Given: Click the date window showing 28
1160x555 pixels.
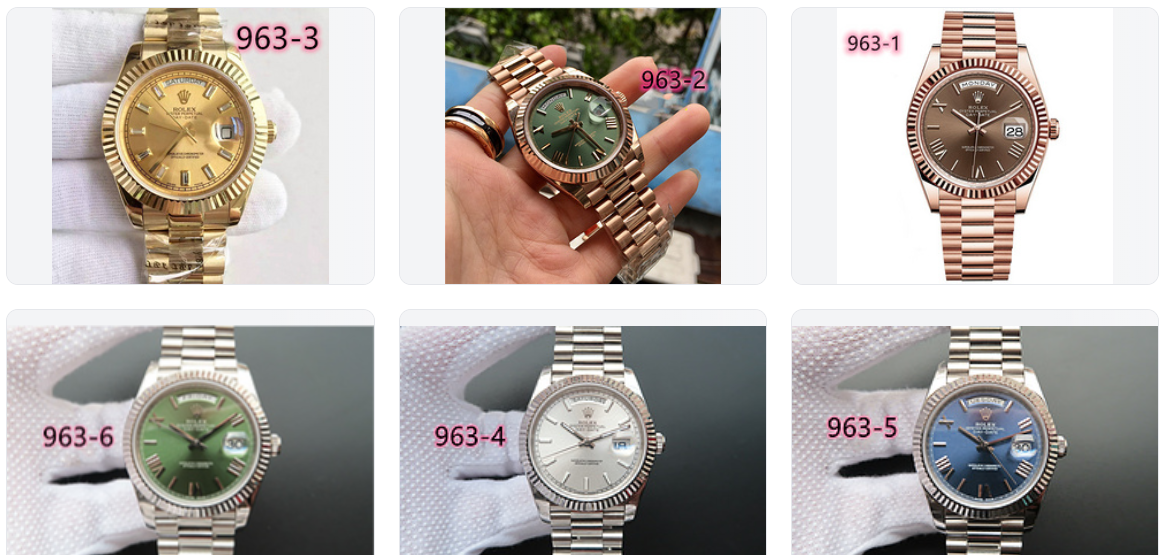Looking at the screenshot, I should 1013,130.
